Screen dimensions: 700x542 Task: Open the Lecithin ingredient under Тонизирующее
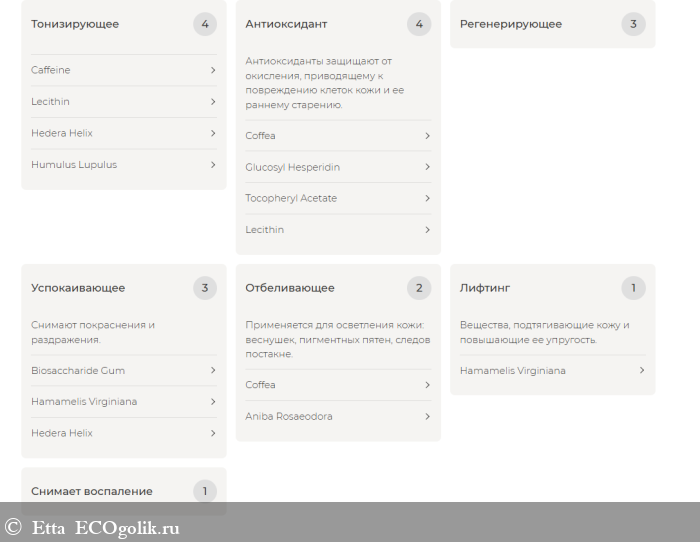click(51, 102)
